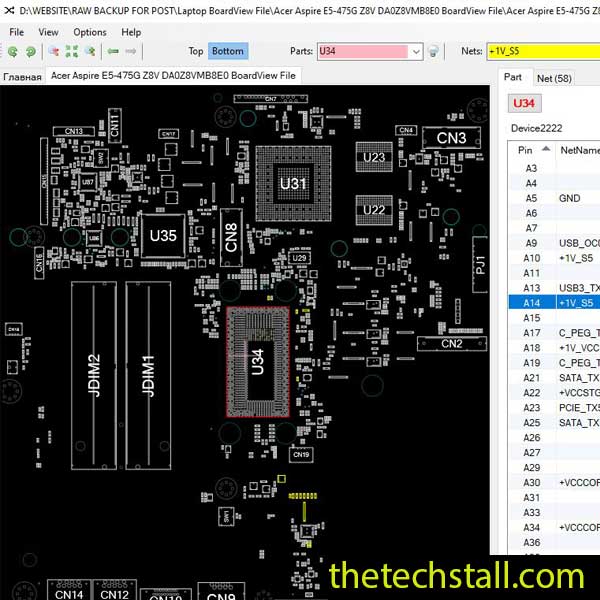The image size is (600, 600).
Task: Select pin row A10 +1V_S5
Action: [554, 258]
